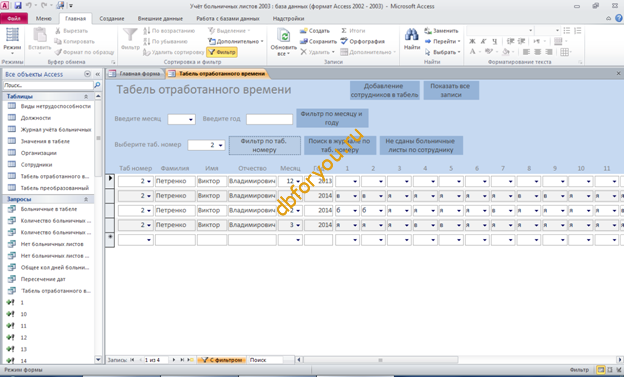624x377 pixels.
Task: Collapse Запросы group in navigation pane
Action: (x=86, y=199)
